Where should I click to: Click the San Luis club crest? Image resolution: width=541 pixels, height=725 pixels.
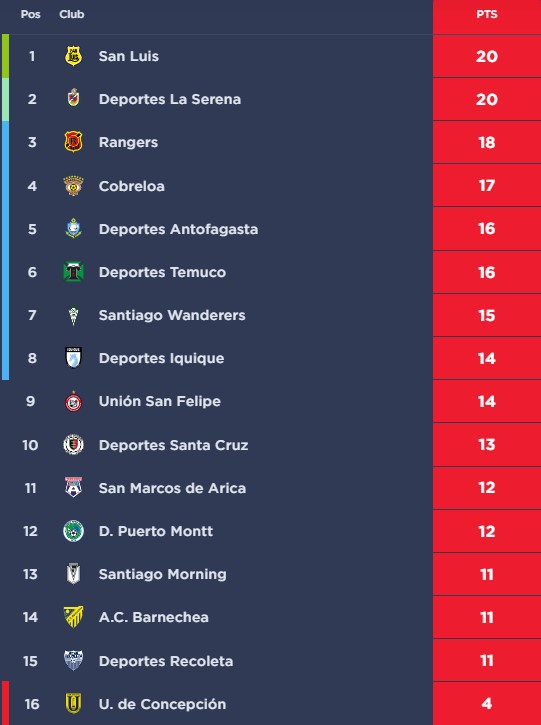(73, 56)
